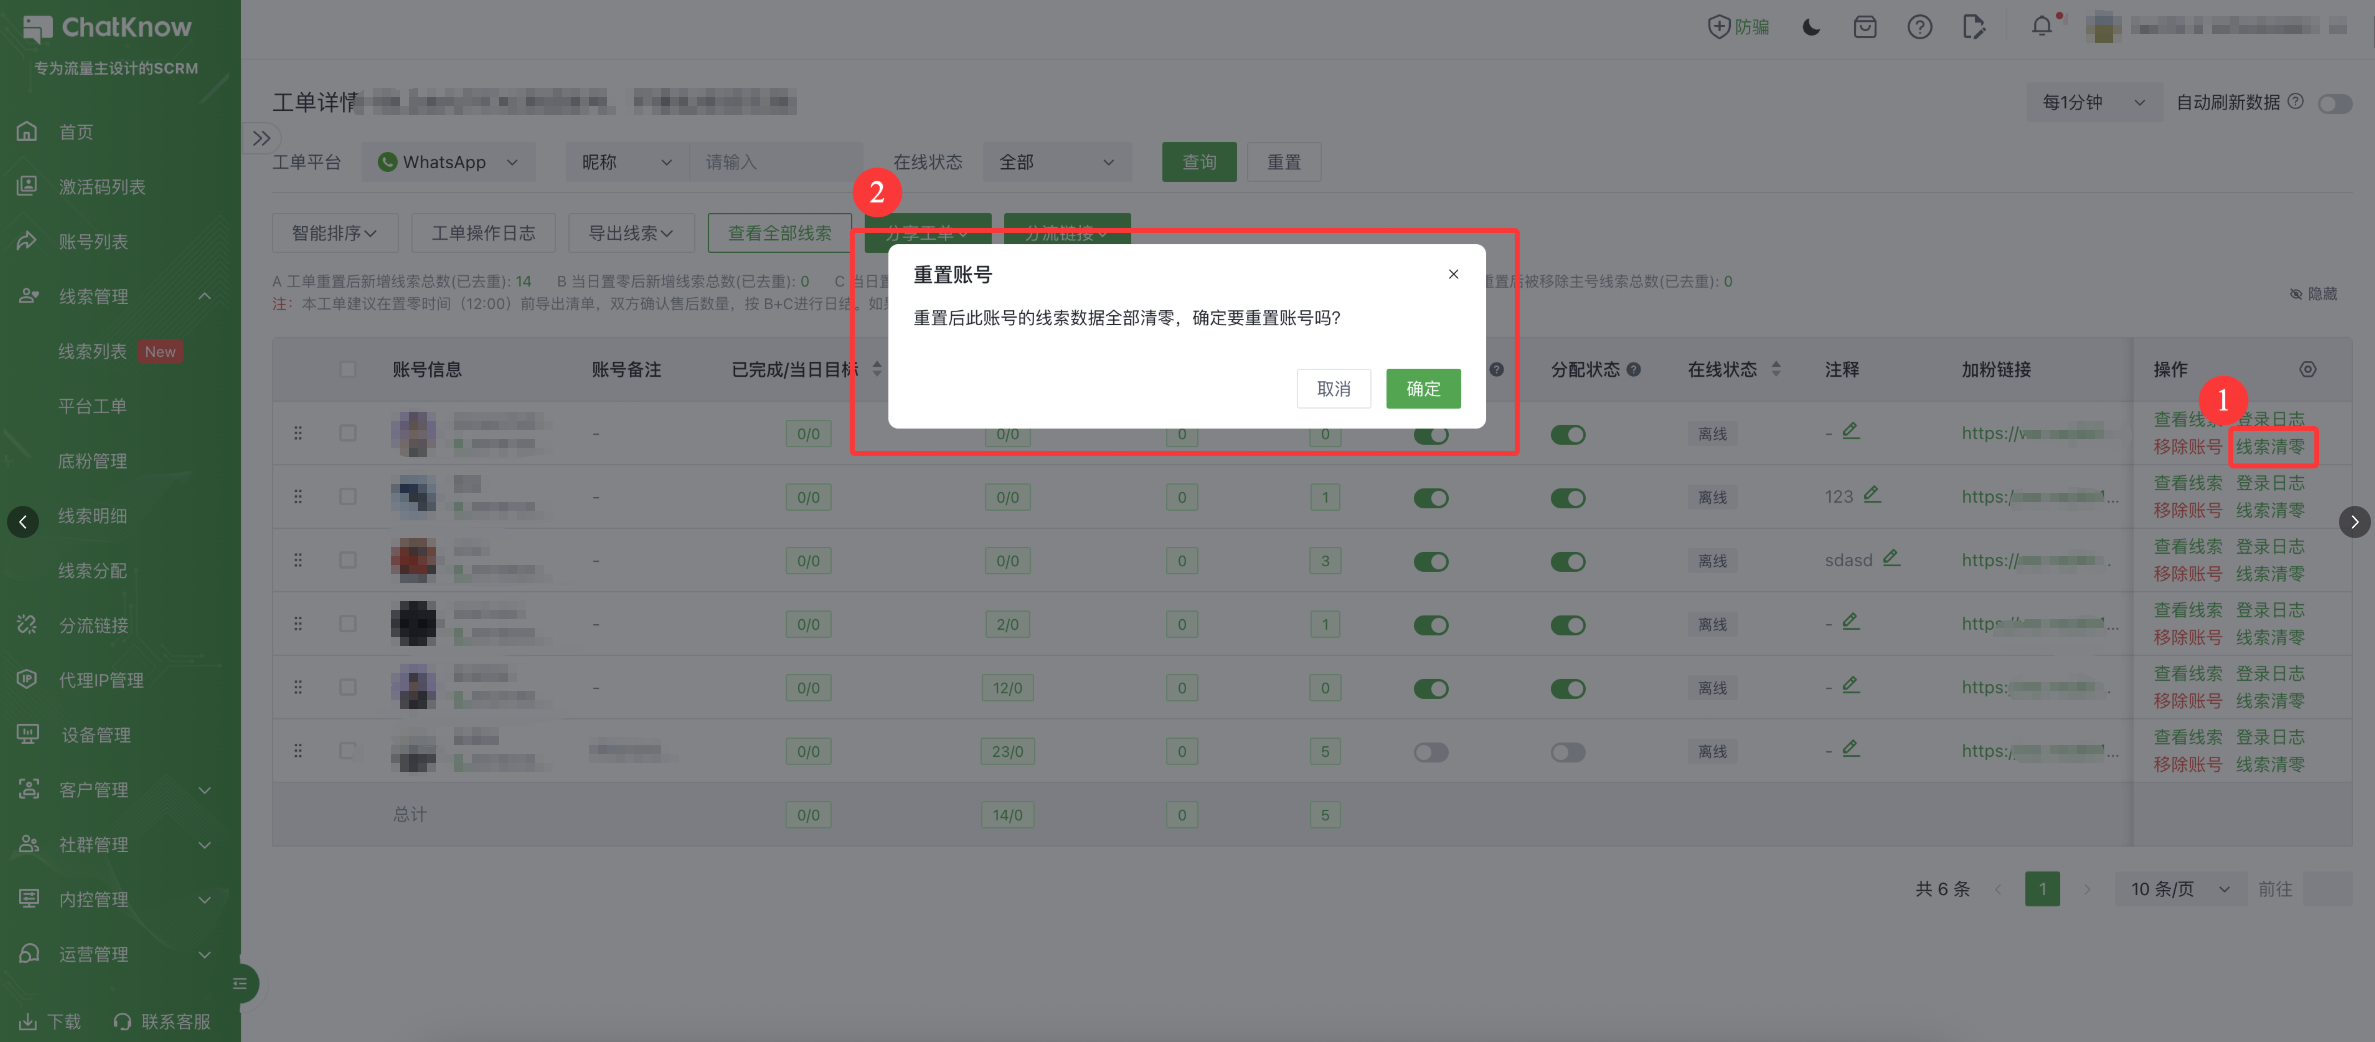
Task: Close the 重置账号 dialog with X
Action: [1453, 274]
